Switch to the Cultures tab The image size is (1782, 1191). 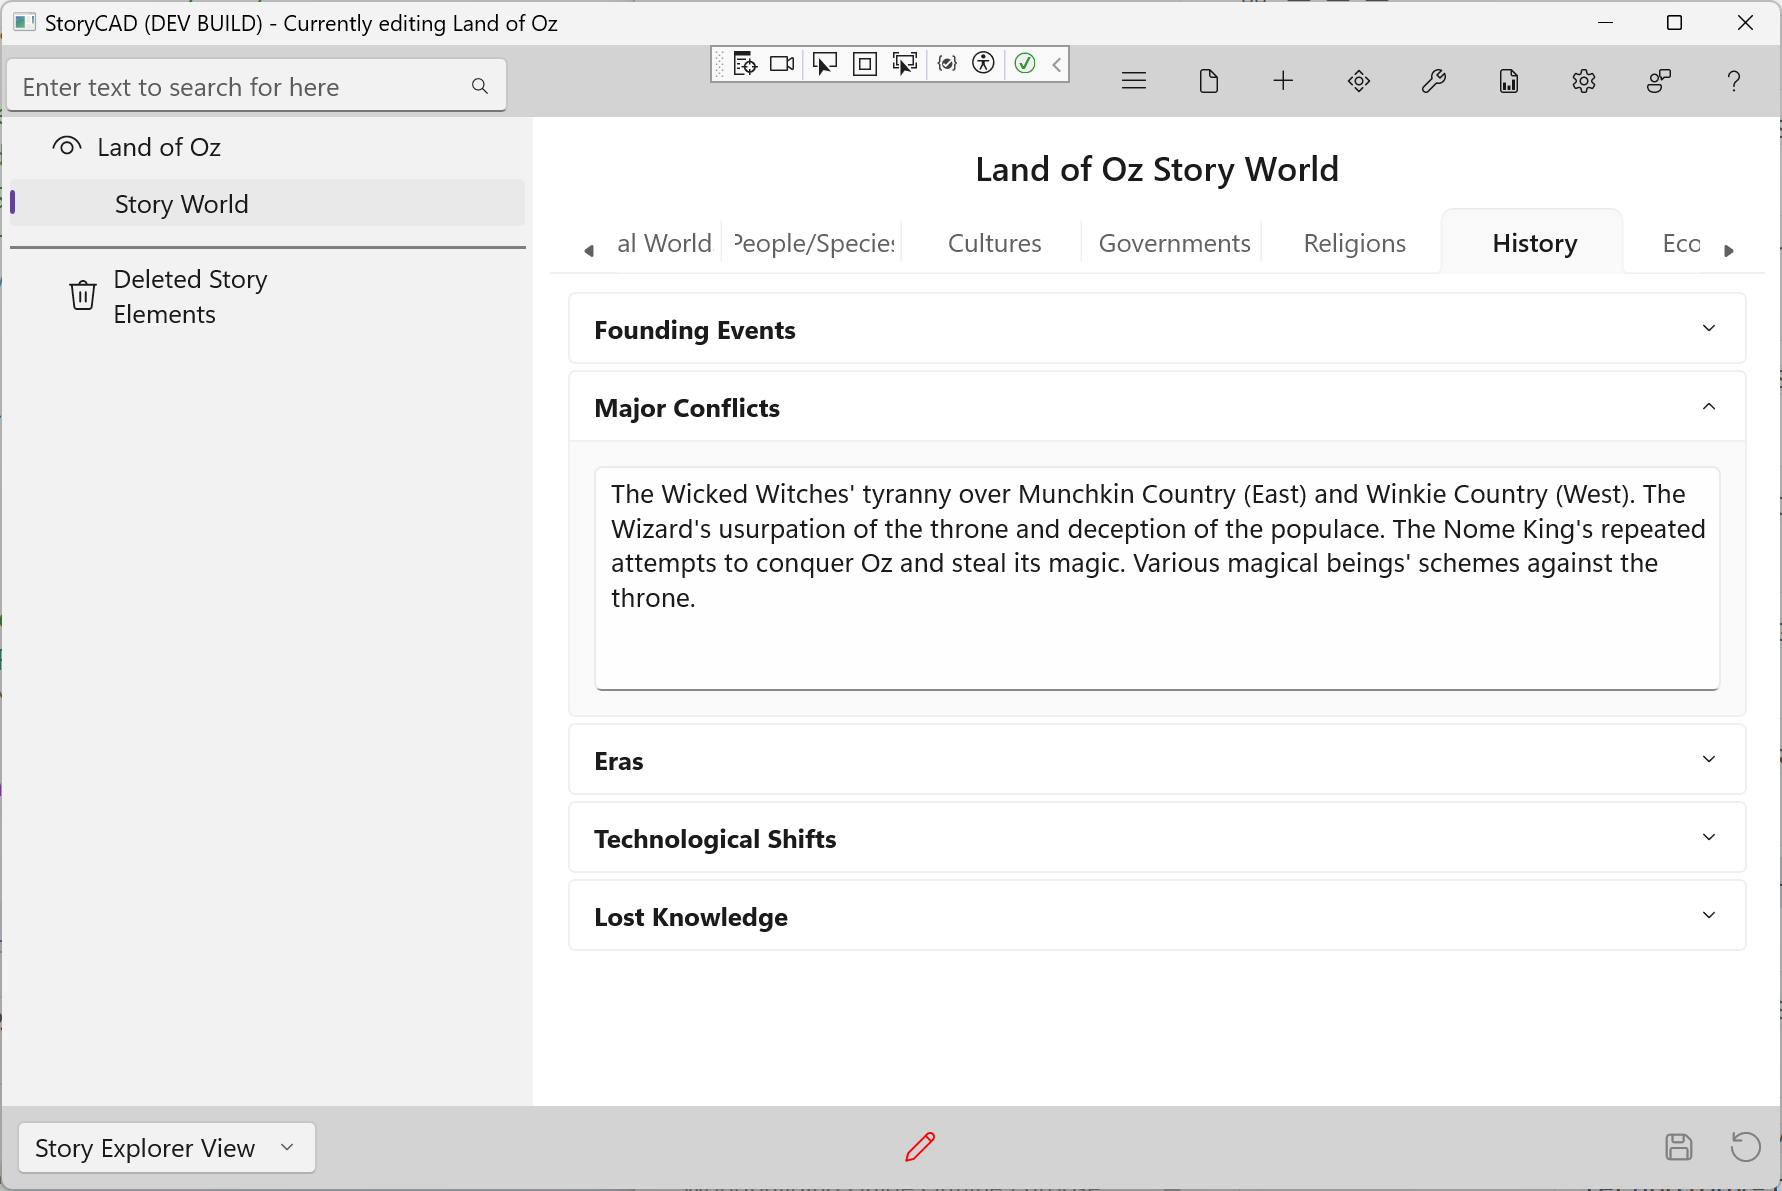pyautogui.click(x=994, y=243)
